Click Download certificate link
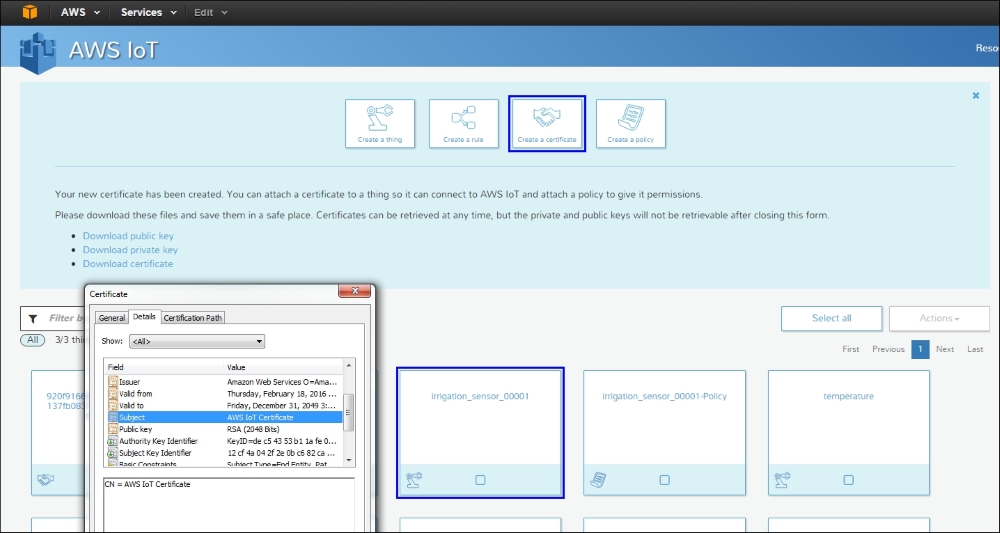The width and height of the screenshot is (1000, 533). (x=128, y=263)
